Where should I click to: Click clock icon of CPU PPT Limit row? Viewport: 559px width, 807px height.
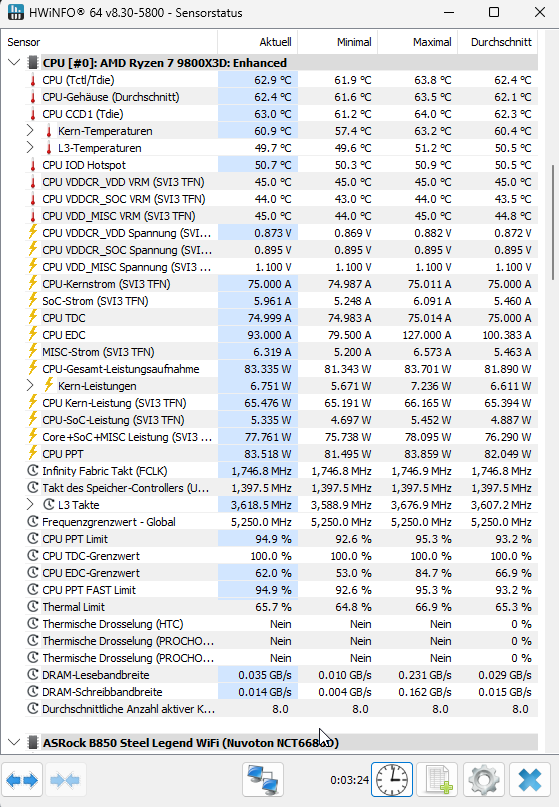coord(33,538)
